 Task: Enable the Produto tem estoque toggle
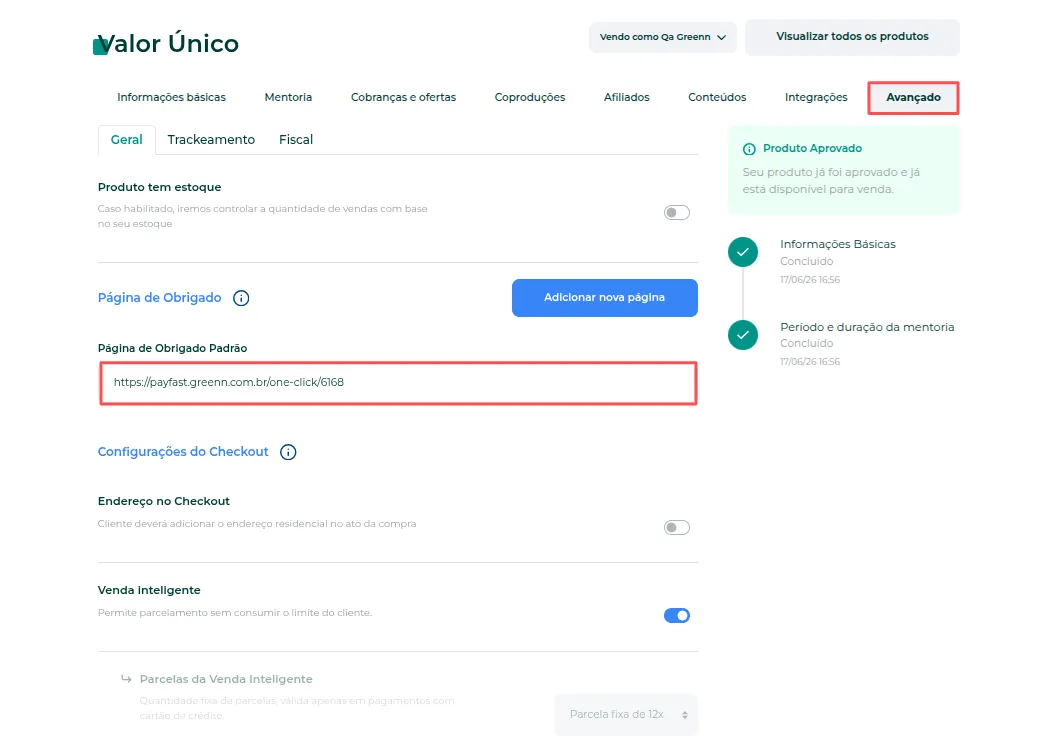pyautogui.click(x=677, y=213)
